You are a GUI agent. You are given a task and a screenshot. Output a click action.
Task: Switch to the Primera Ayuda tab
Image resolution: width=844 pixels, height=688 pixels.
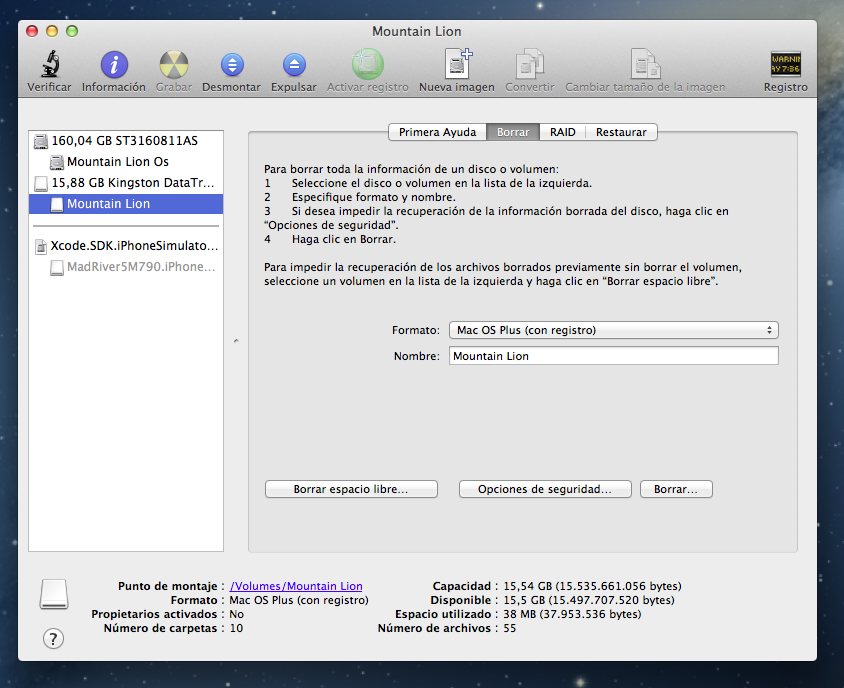point(437,132)
